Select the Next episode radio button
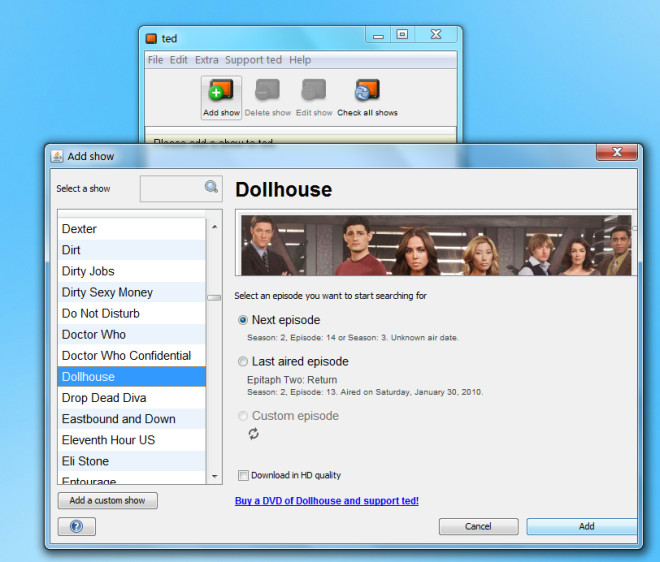Screen dimensions: 660x562 [243, 320]
